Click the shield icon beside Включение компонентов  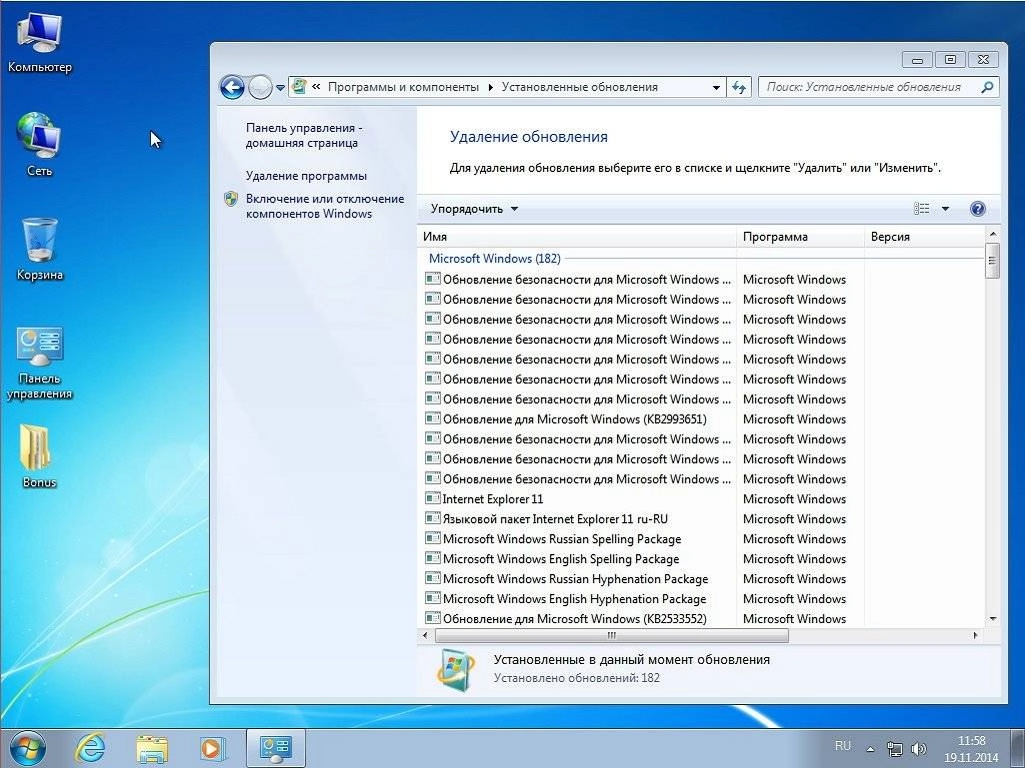(x=230, y=199)
